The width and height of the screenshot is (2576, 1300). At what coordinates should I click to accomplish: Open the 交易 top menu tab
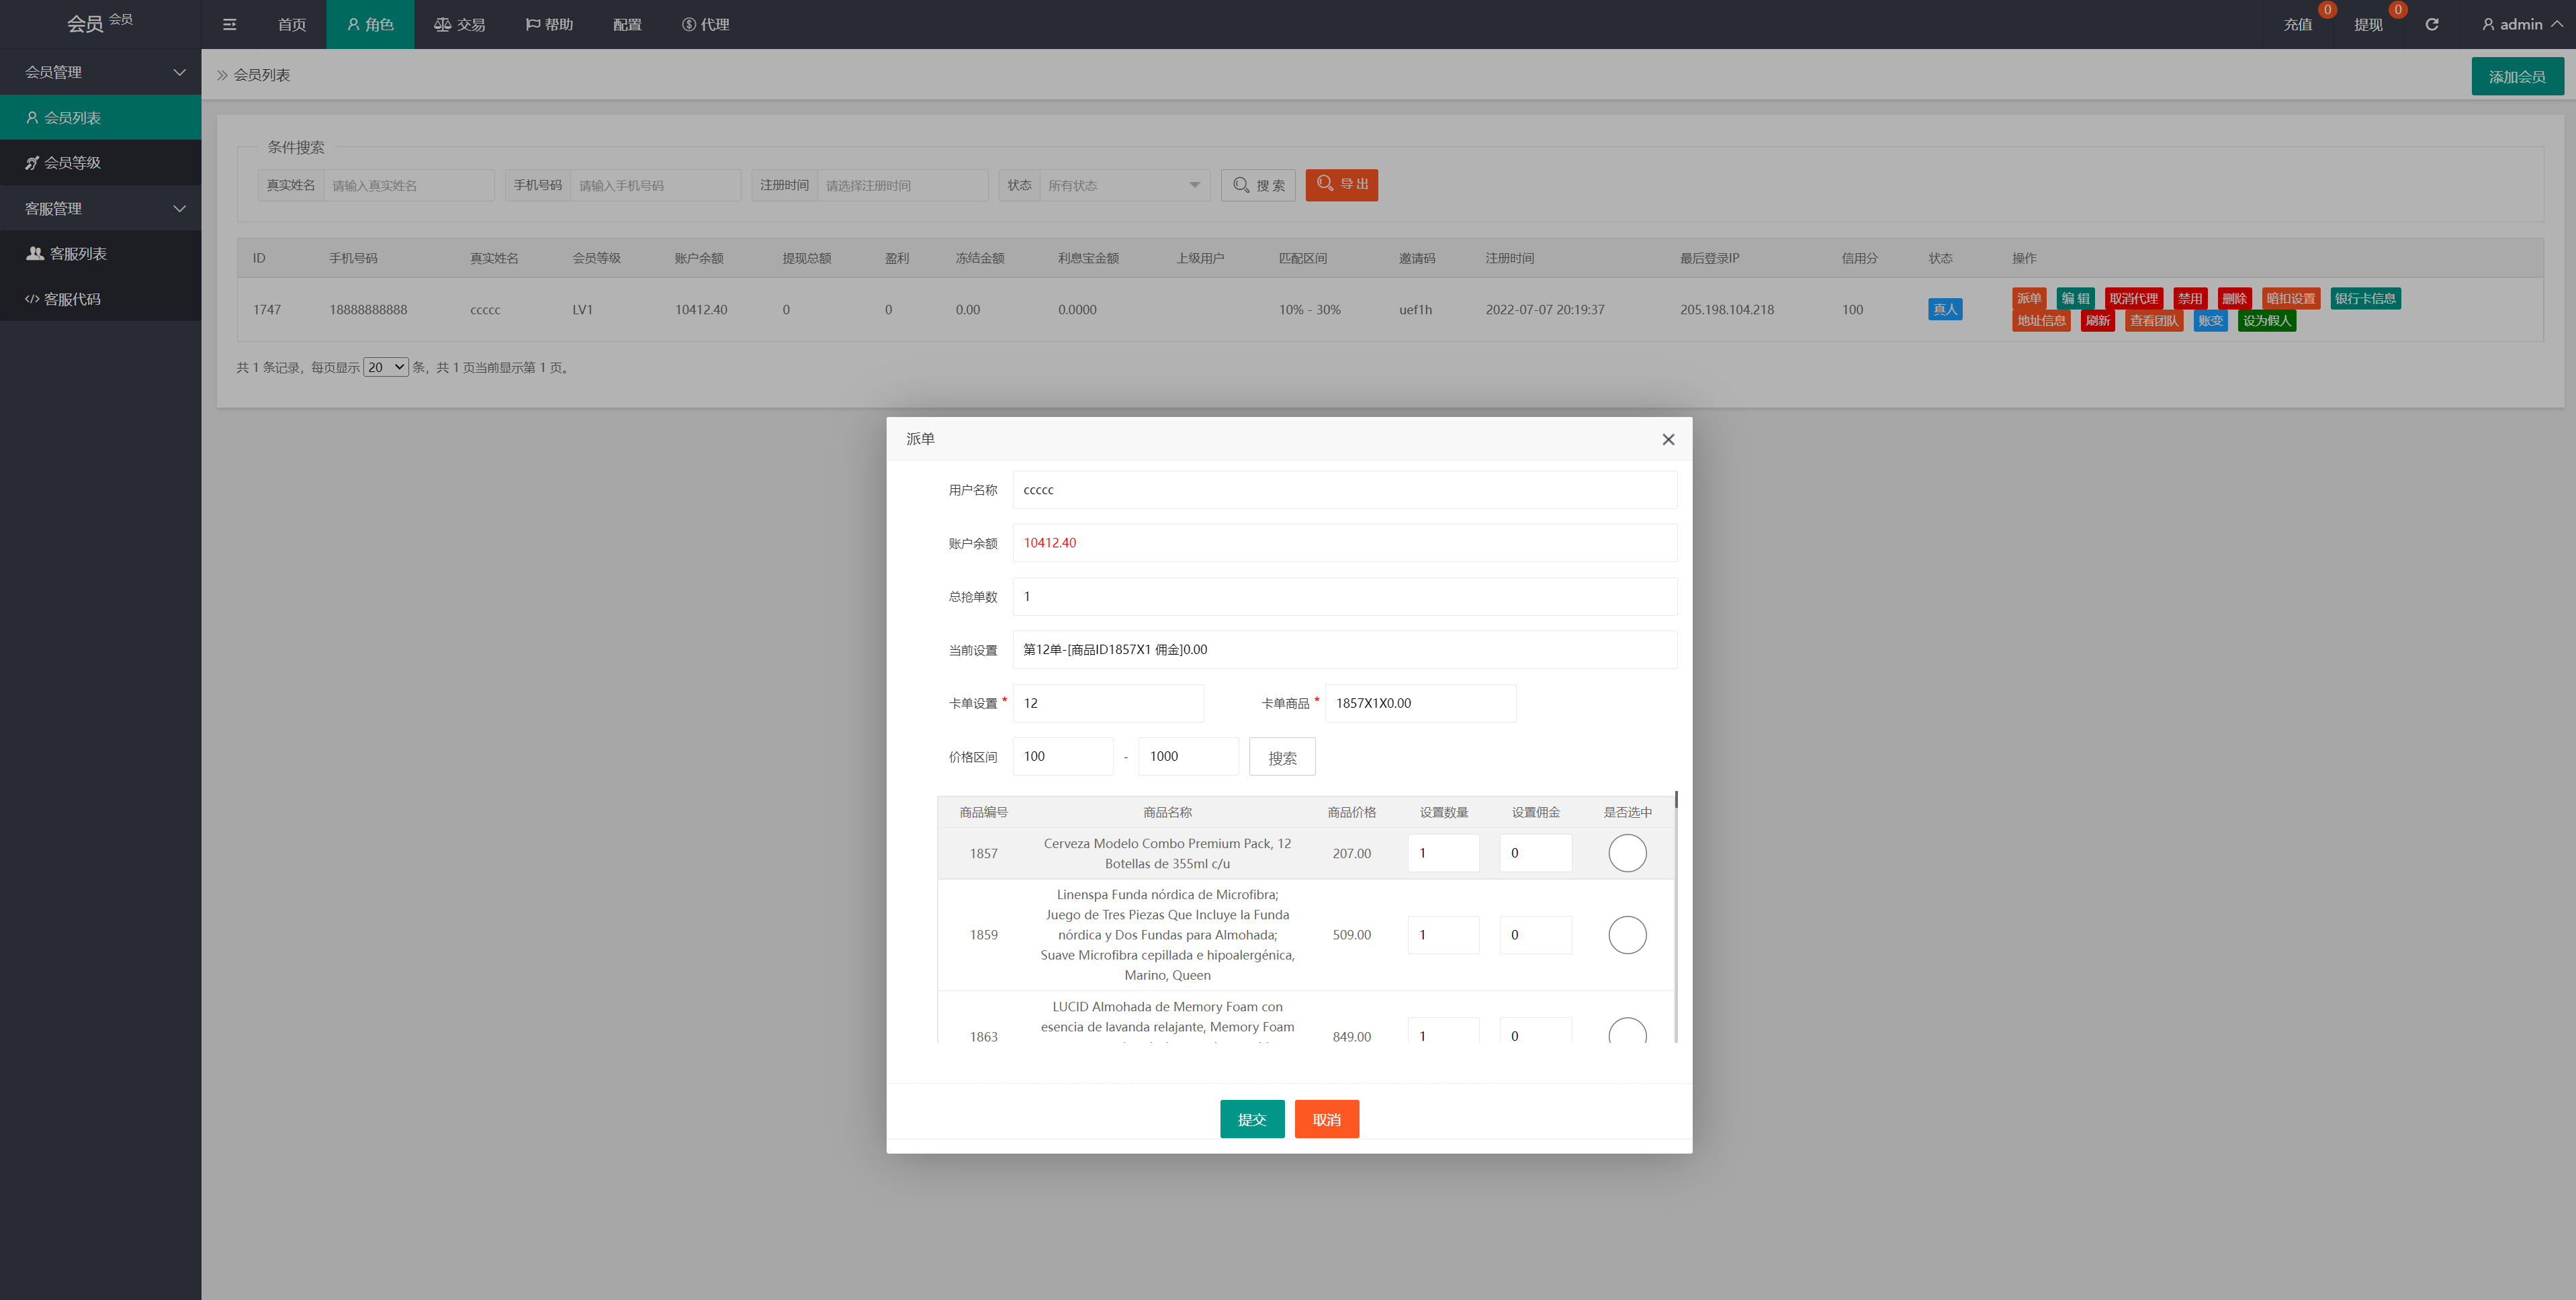coord(459,24)
